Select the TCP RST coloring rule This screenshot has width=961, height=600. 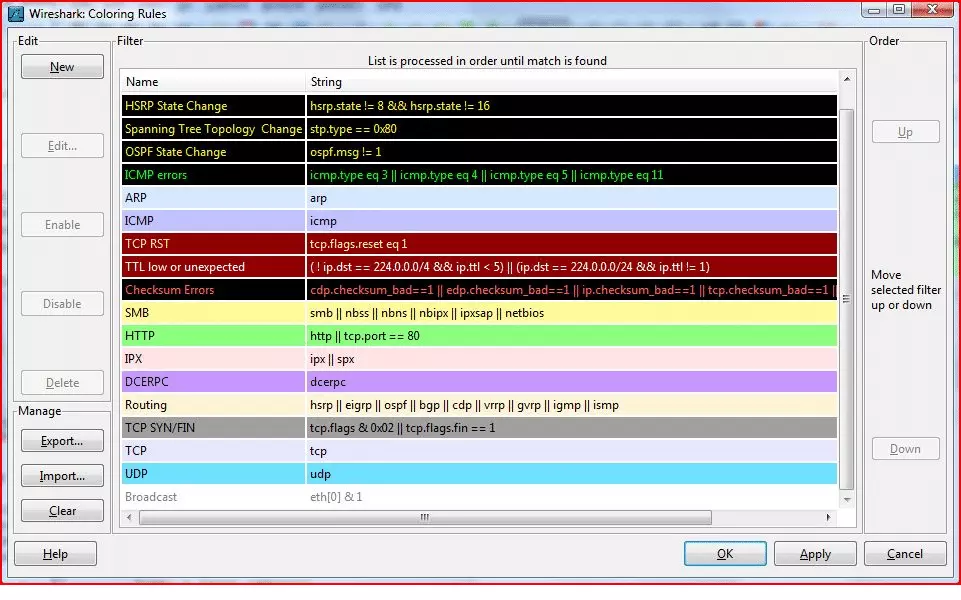click(x=180, y=243)
